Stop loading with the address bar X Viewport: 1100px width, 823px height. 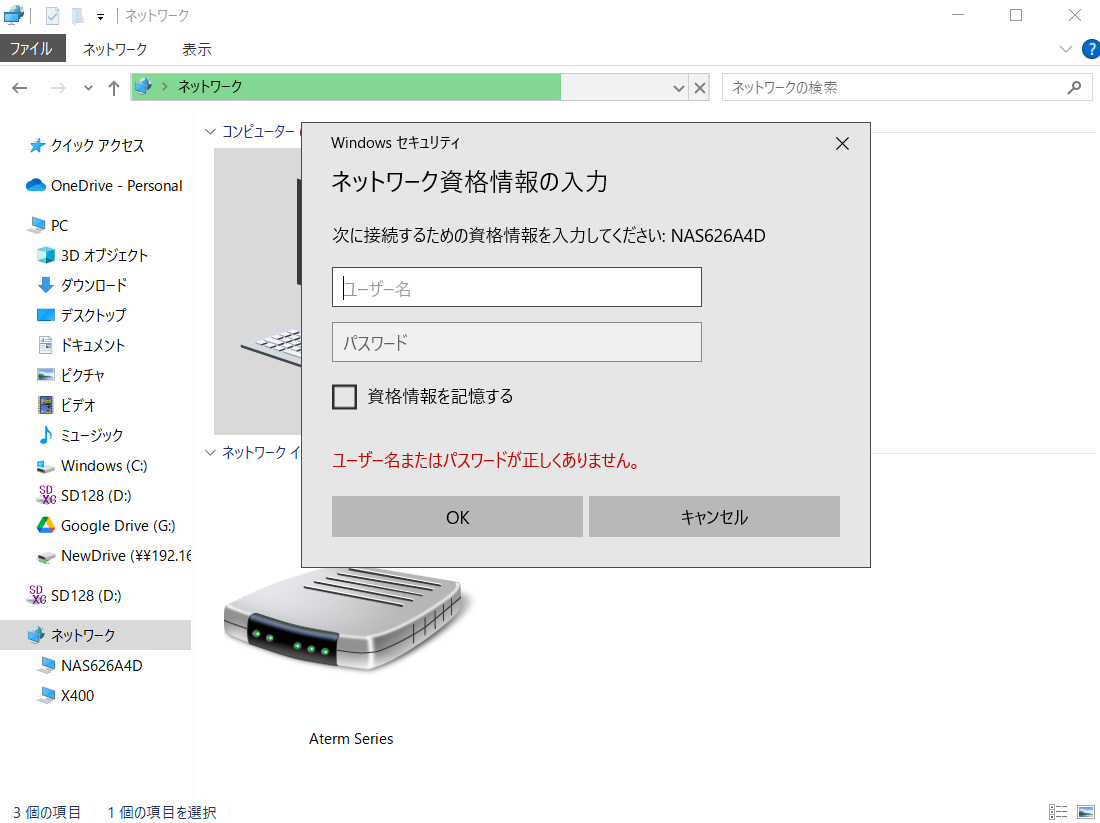pos(699,88)
